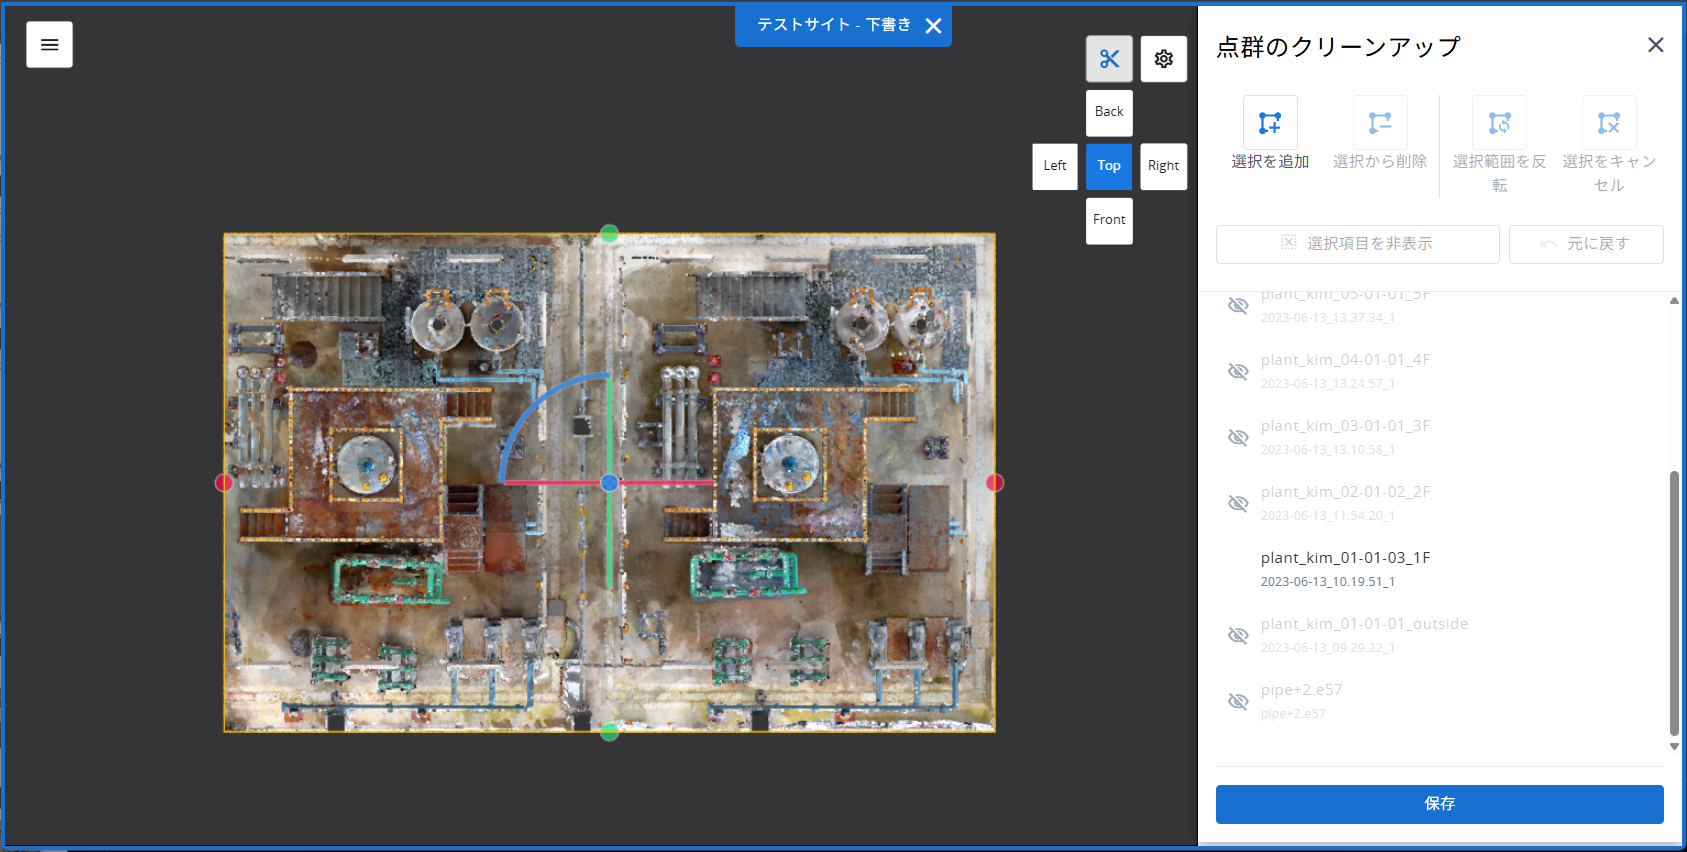Image resolution: width=1687 pixels, height=852 pixels.
Task: Switch to the Front view
Action: (x=1109, y=221)
